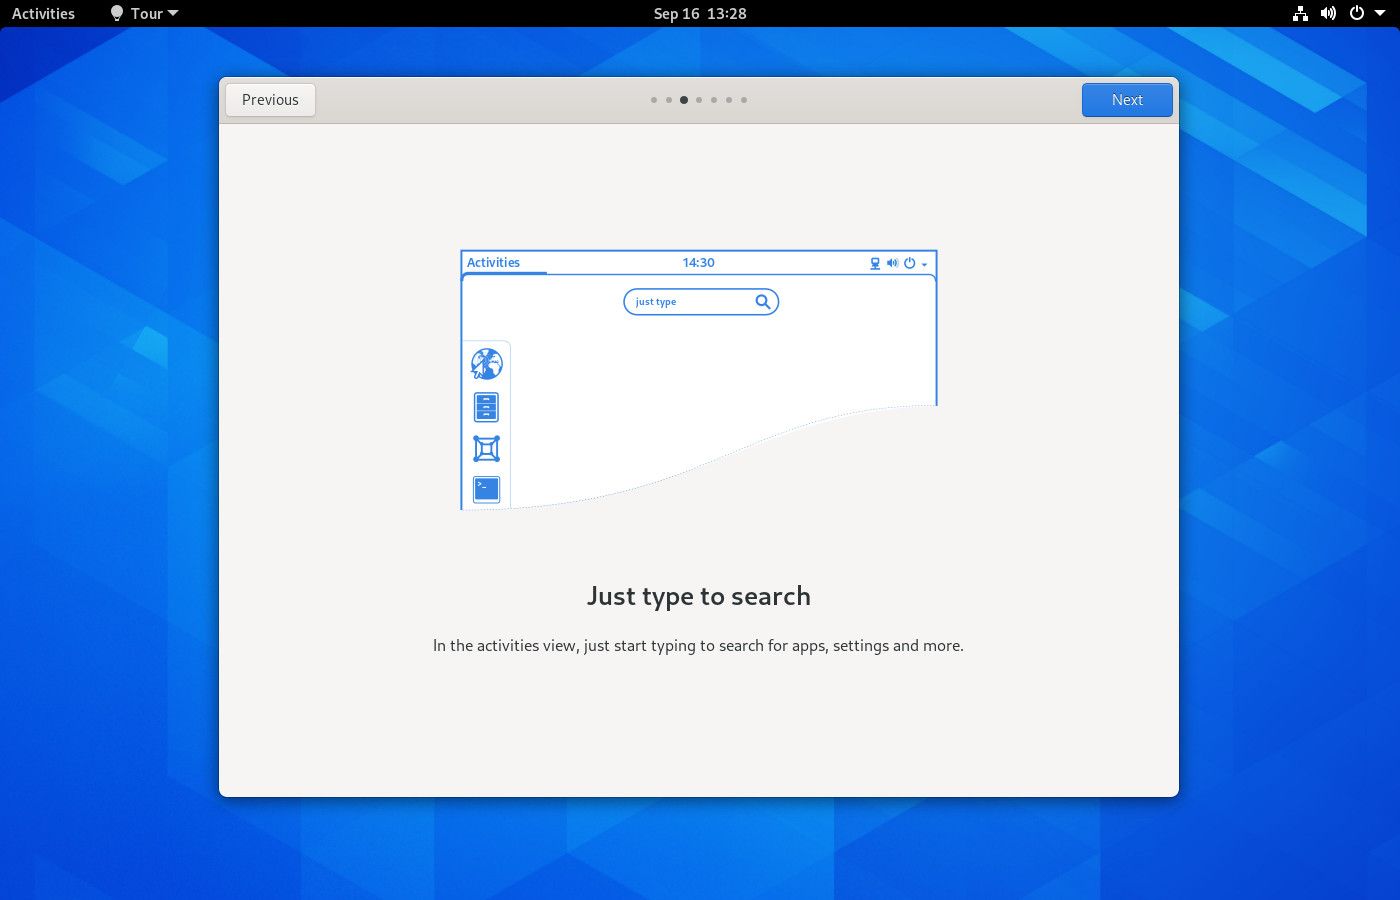
Task: Click the Boxes icon in the illustrated dock
Action: (485, 449)
